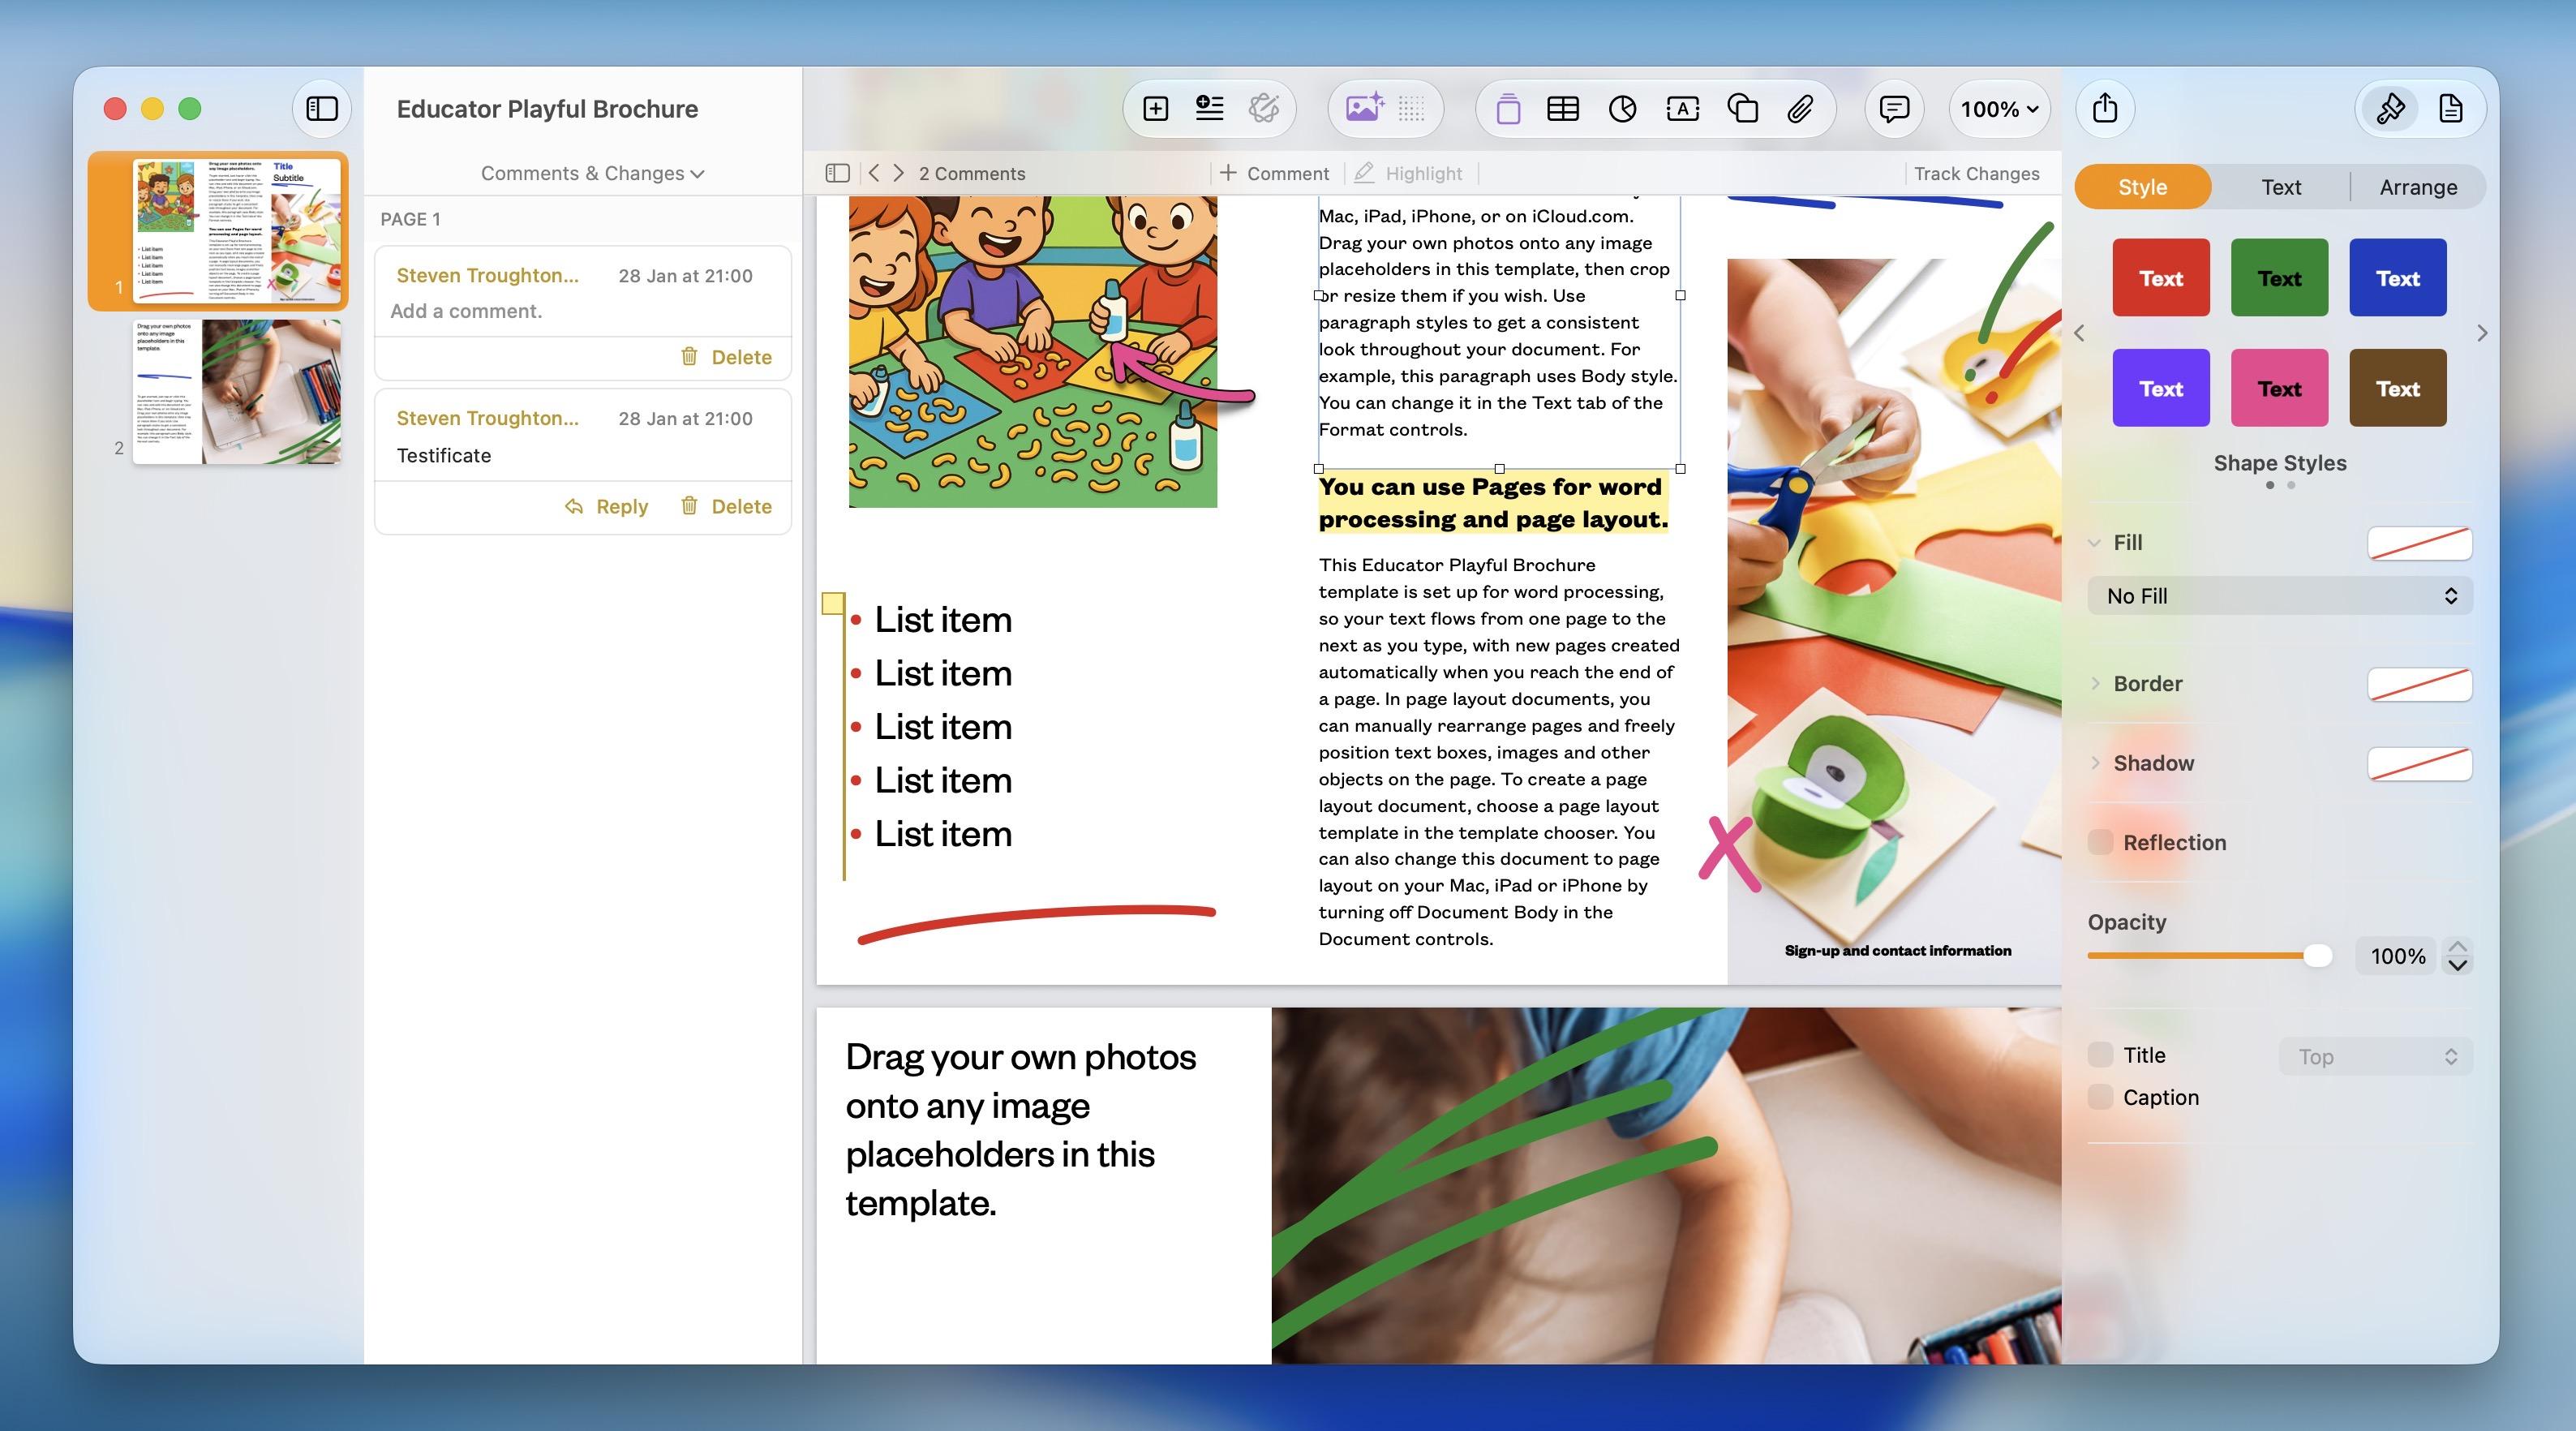Open the Border style swatch

click(2419, 684)
